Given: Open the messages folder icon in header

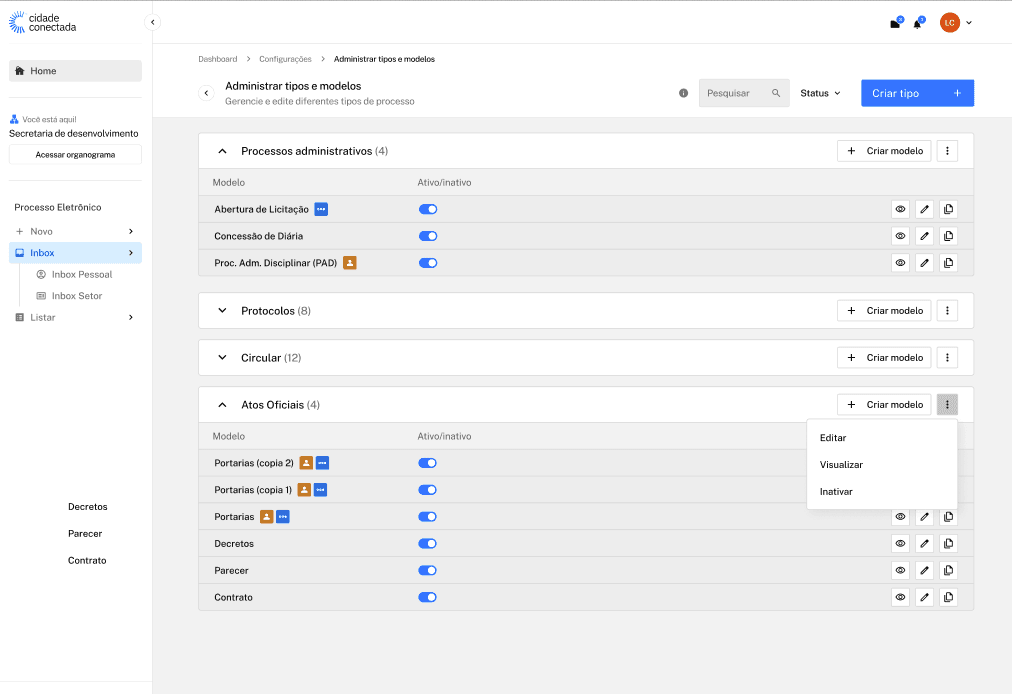Looking at the screenshot, I should pyautogui.click(x=896, y=23).
